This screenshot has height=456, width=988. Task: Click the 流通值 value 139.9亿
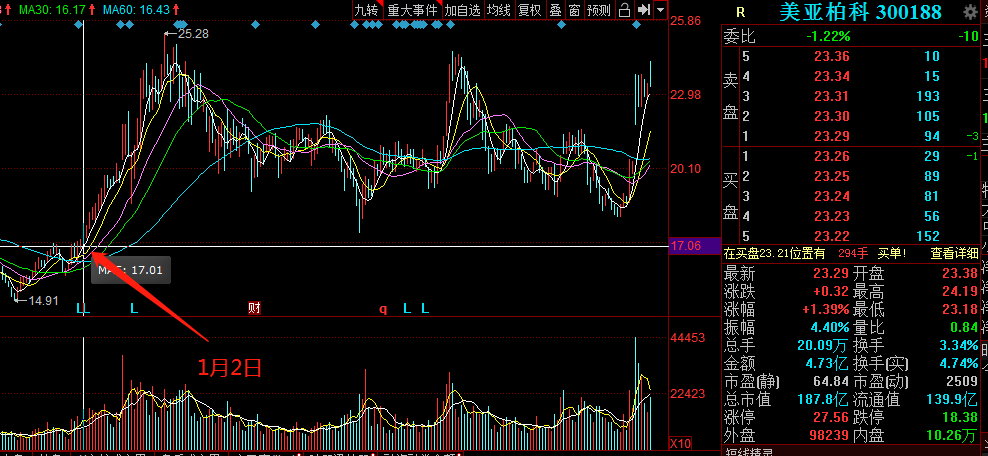click(x=952, y=399)
